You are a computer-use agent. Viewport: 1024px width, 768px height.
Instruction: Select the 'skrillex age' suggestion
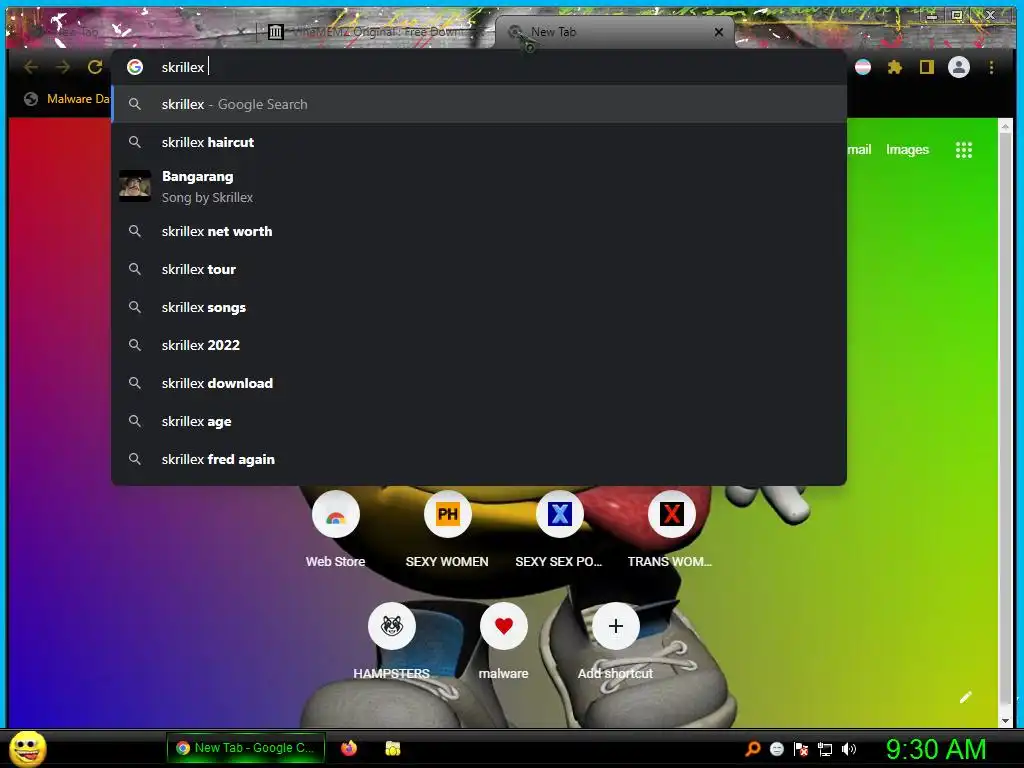coord(479,421)
